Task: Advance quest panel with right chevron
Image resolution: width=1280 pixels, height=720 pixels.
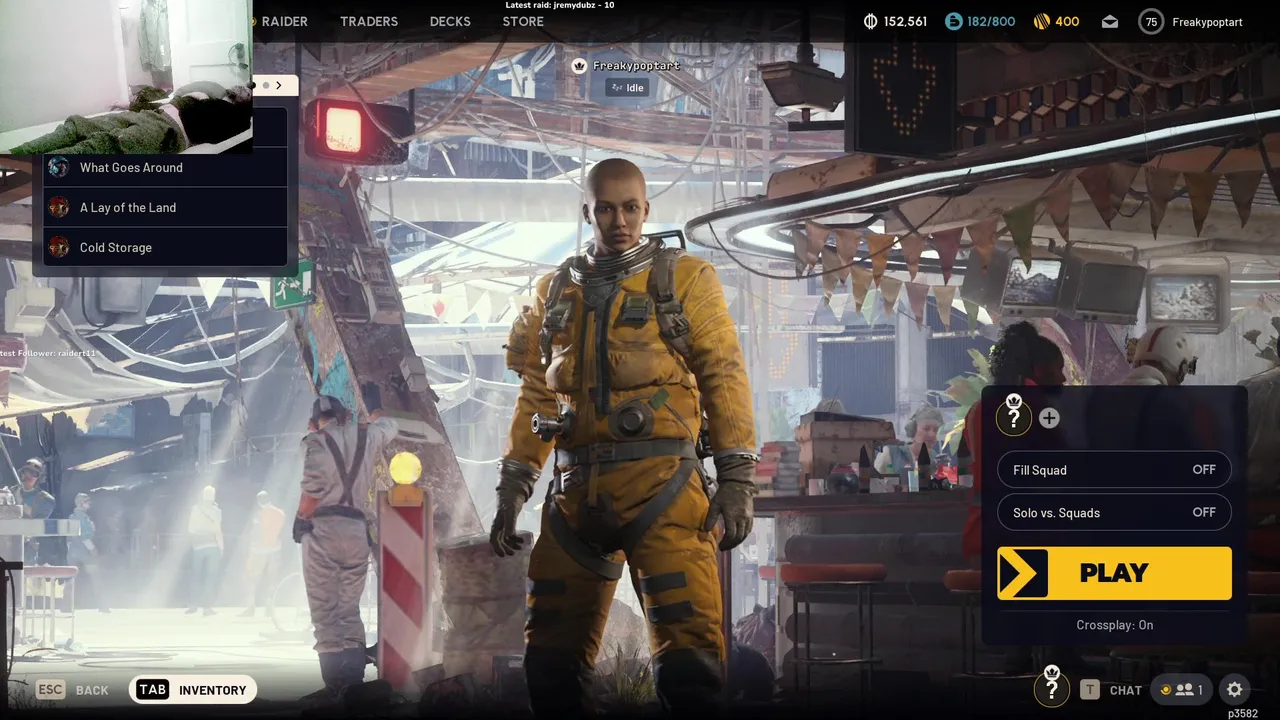Action: click(x=279, y=85)
